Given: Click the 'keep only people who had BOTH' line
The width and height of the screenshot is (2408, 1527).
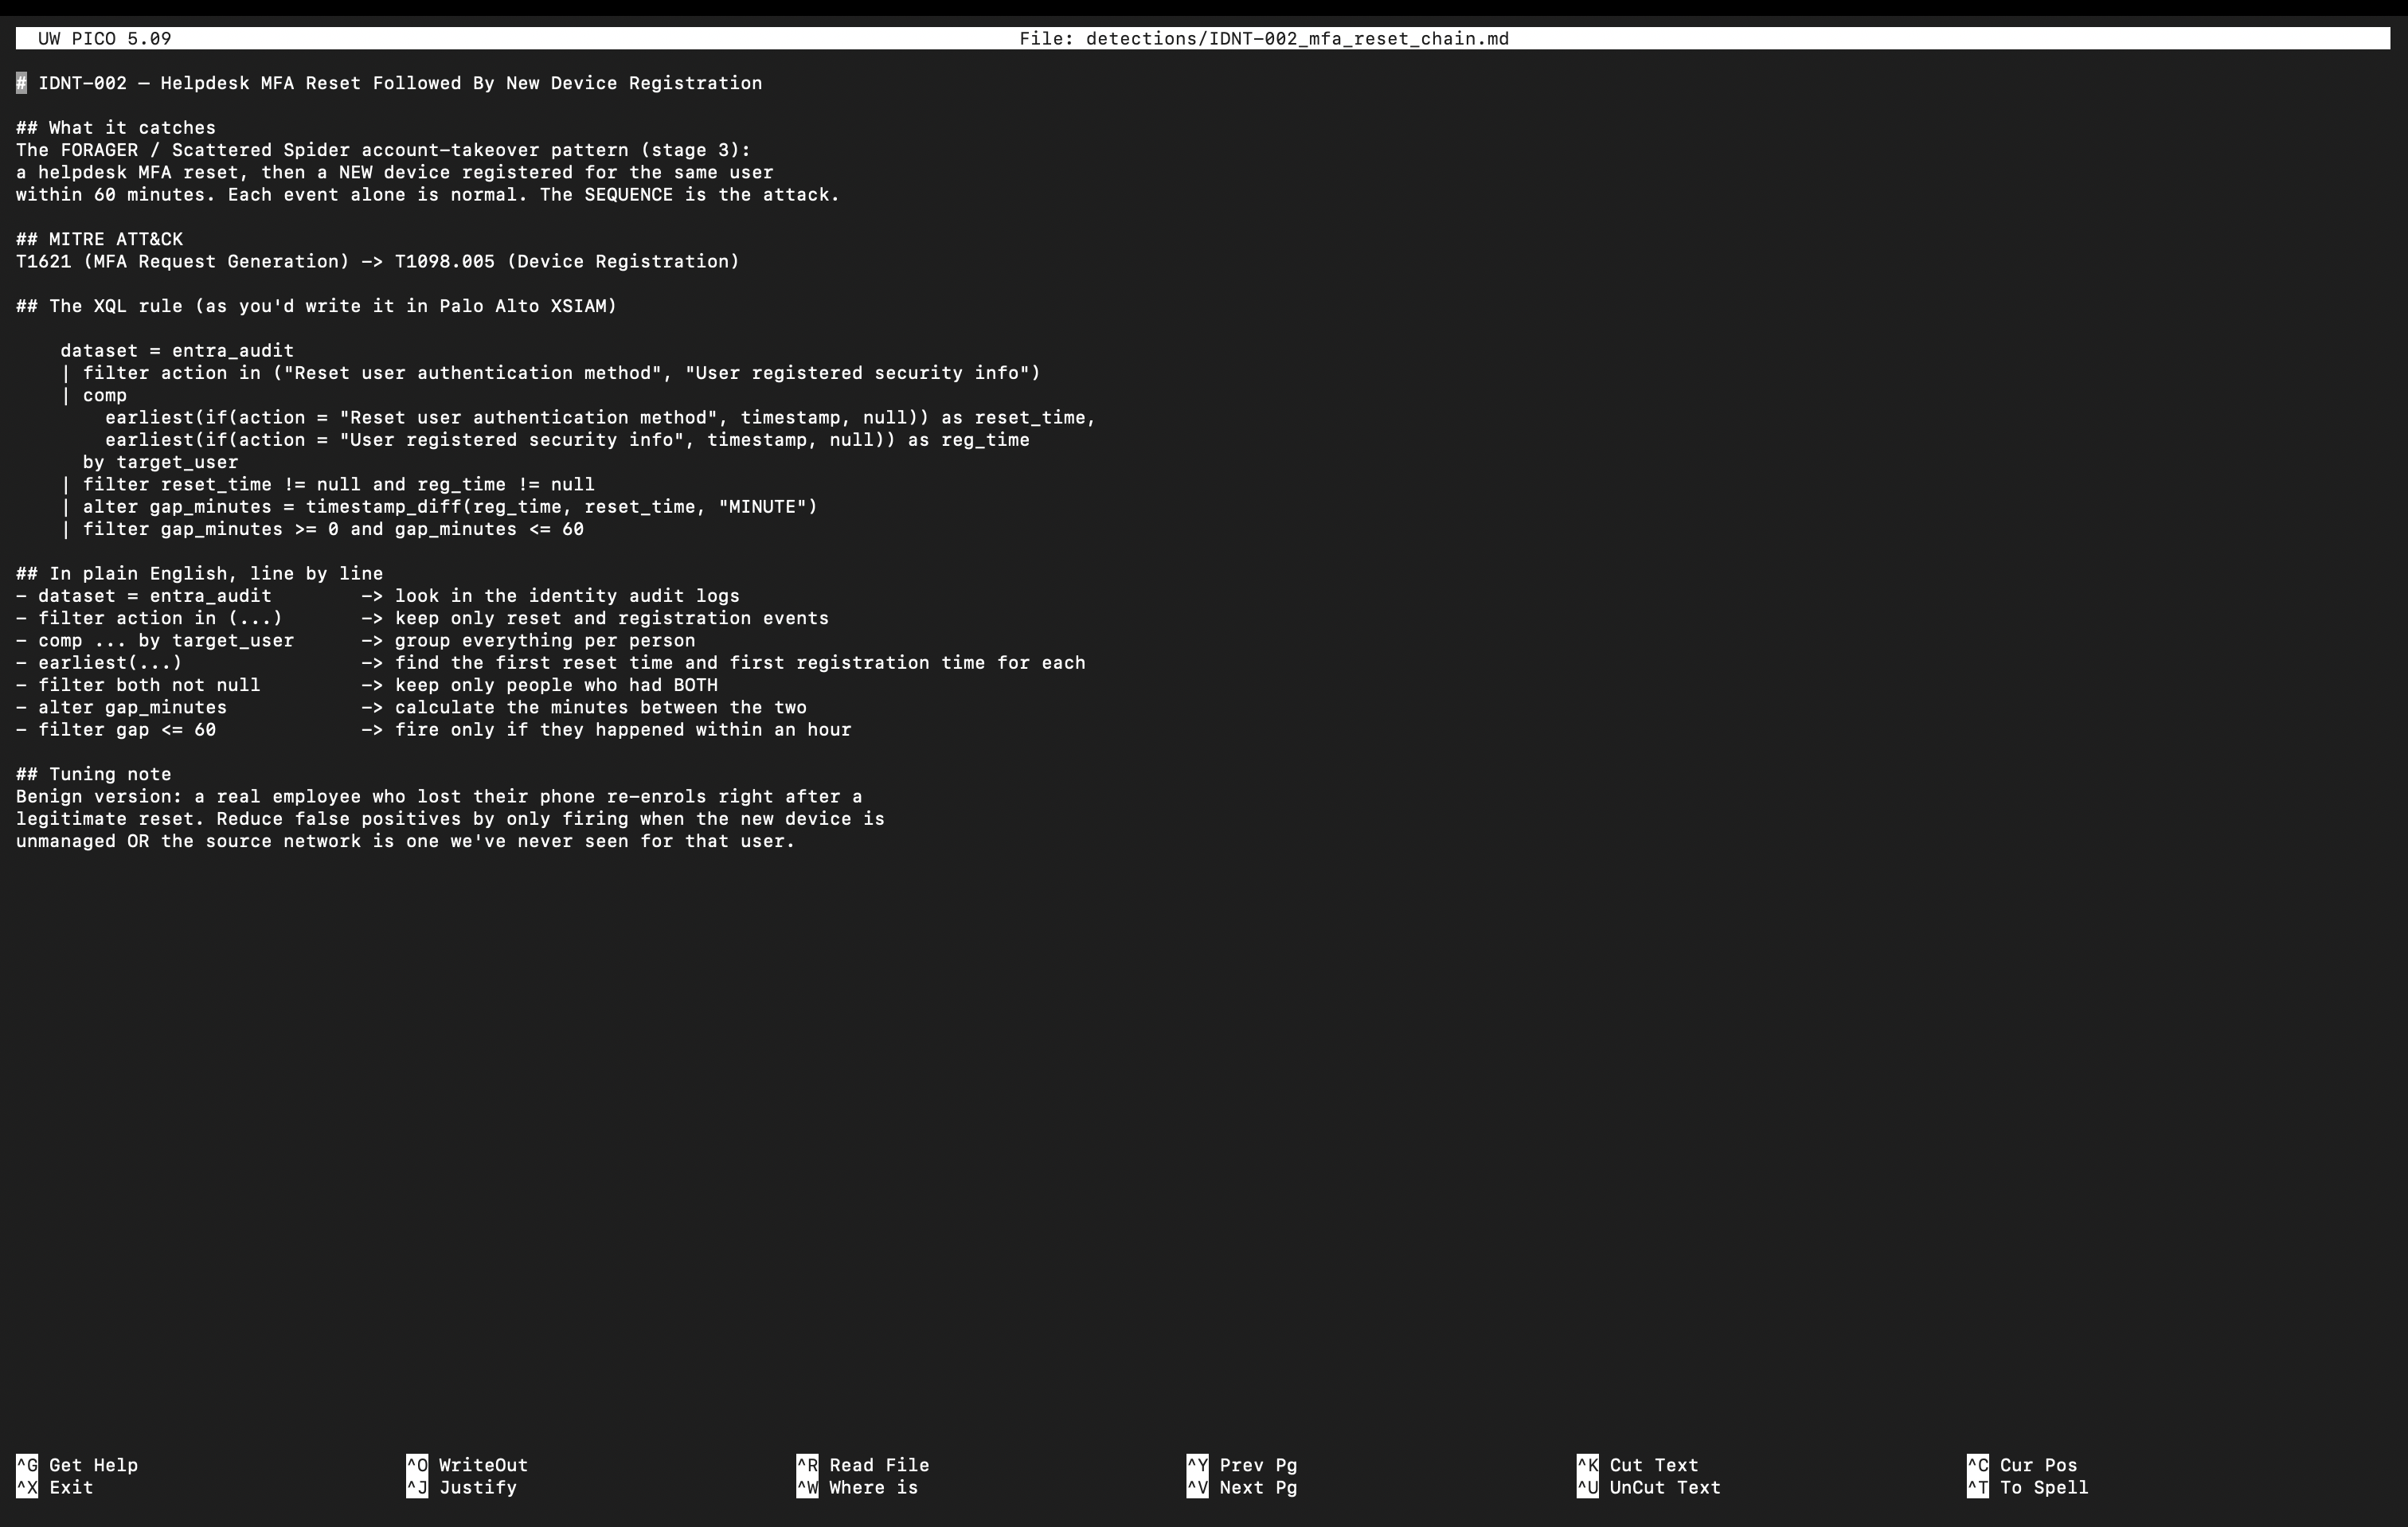Looking at the screenshot, I should coord(367,685).
